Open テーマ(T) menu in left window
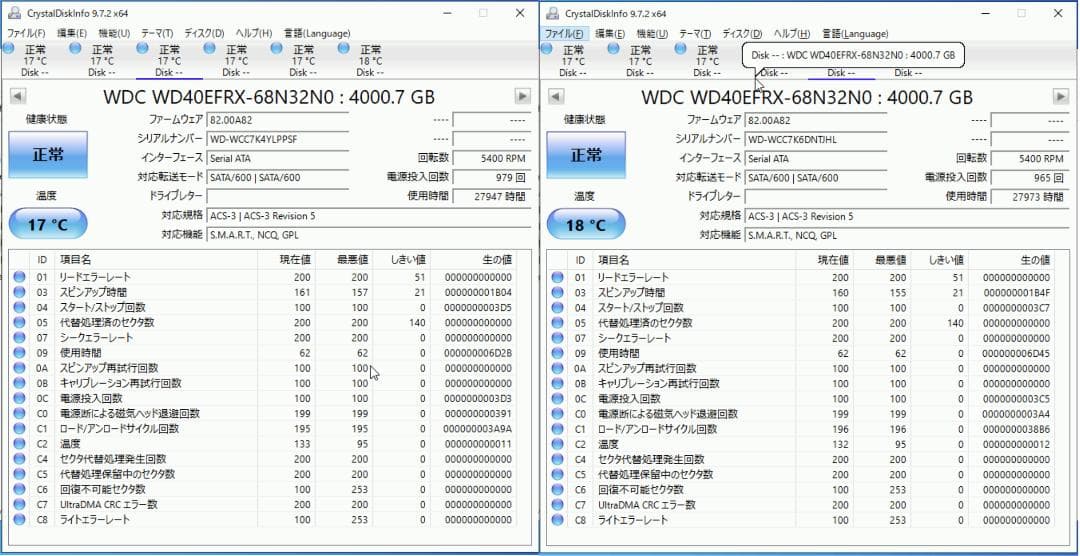The image size is (1080, 556). [157, 33]
